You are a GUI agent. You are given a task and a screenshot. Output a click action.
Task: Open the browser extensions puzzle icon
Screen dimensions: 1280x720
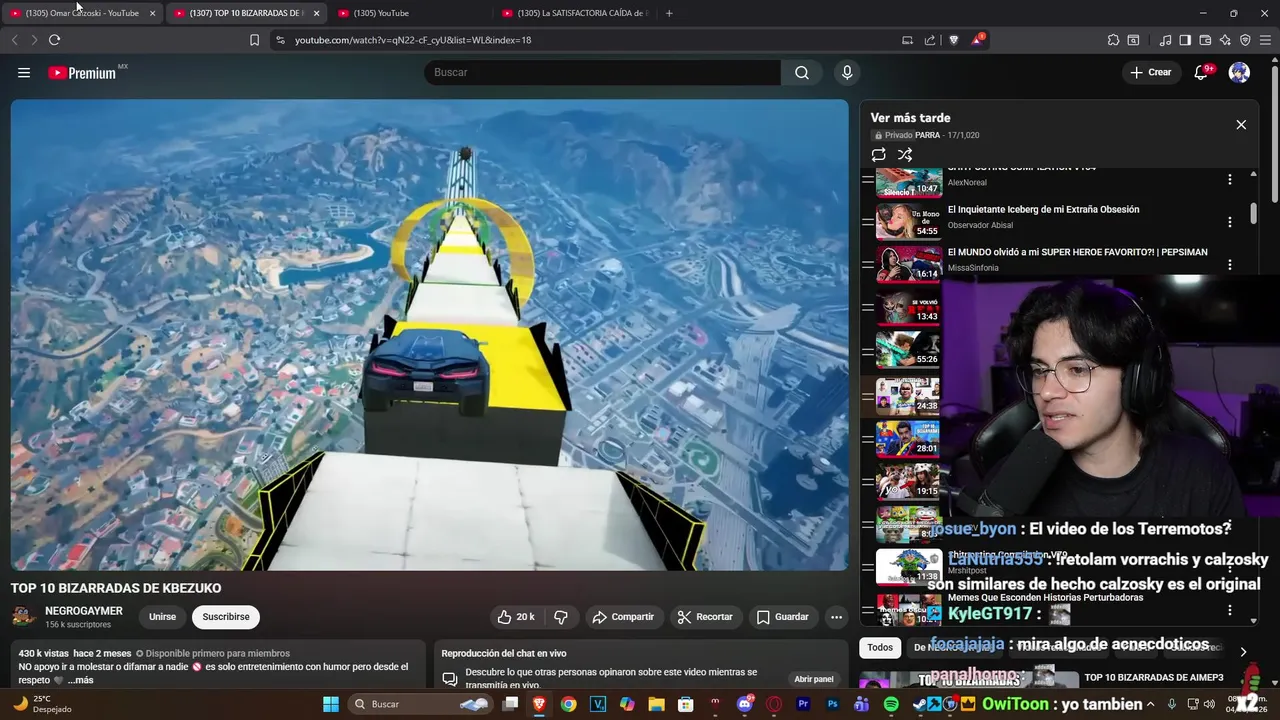click(1113, 40)
